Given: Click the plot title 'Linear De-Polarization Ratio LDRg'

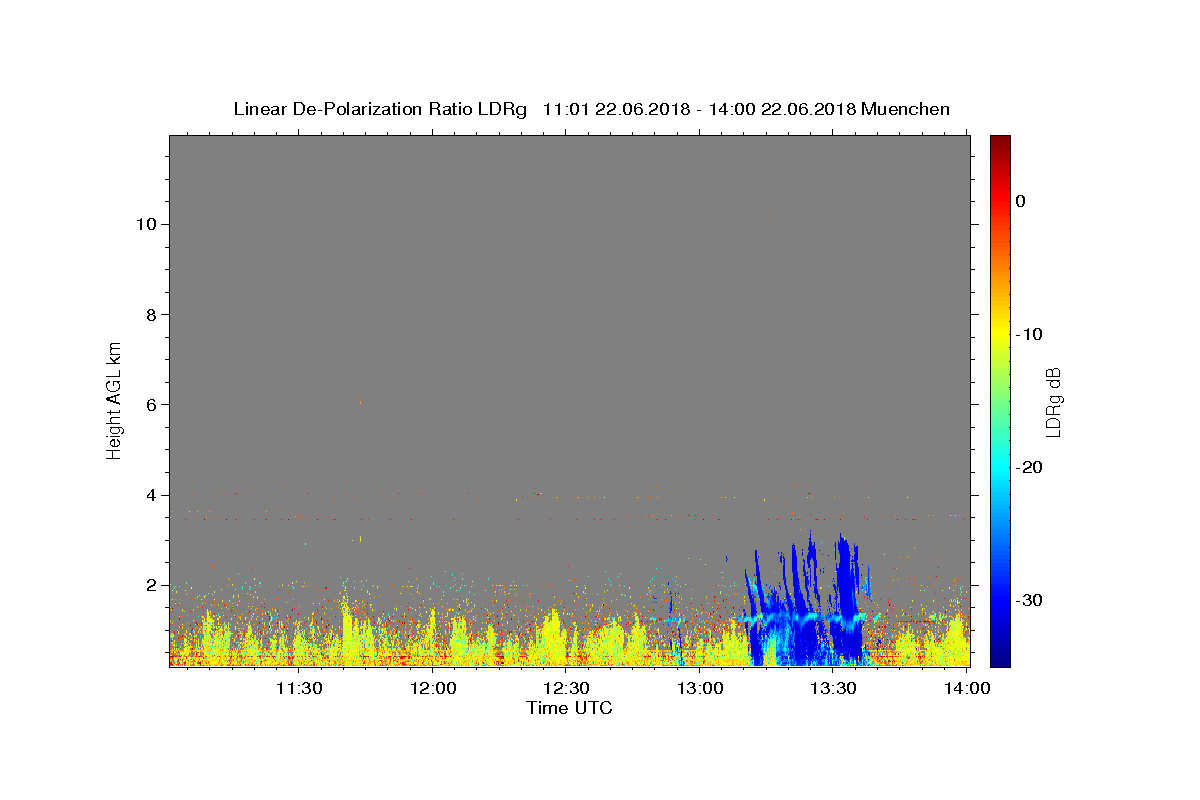Looking at the screenshot, I should [x=380, y=109].
